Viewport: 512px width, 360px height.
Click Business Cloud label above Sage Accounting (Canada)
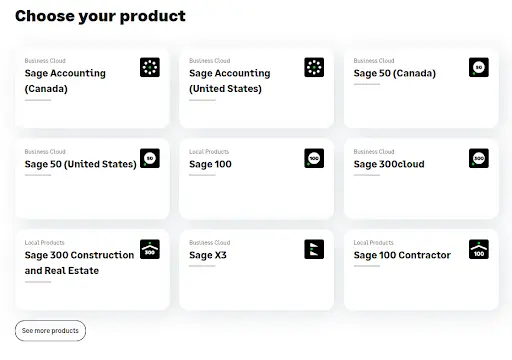45,61
